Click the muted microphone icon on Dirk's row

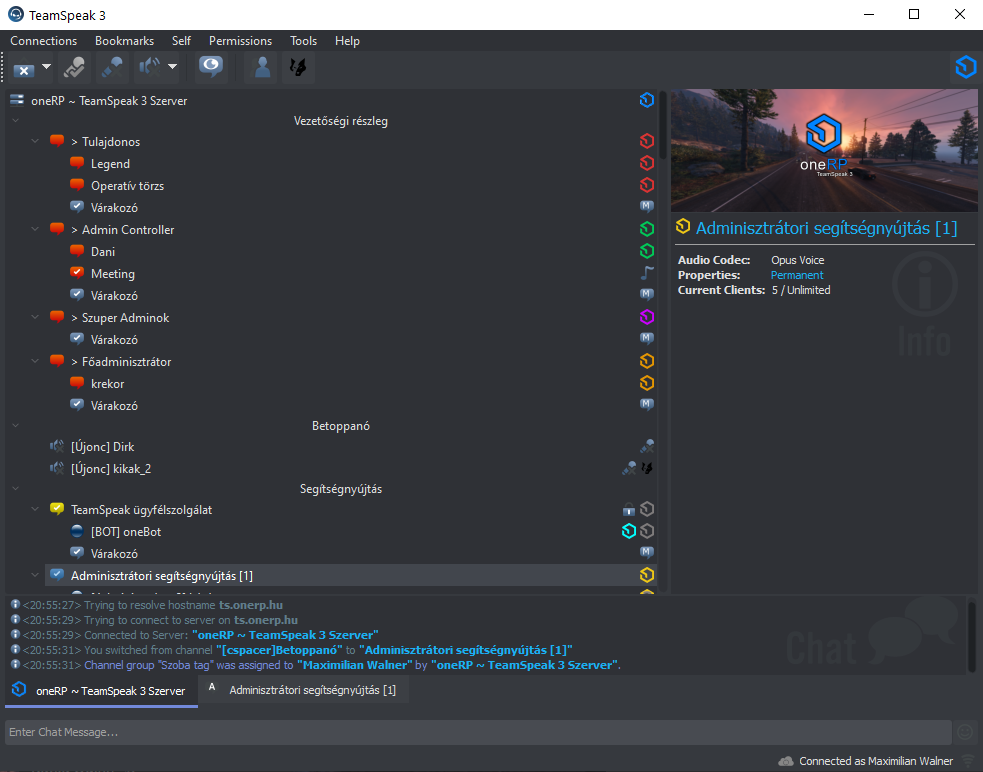(647, 446)
